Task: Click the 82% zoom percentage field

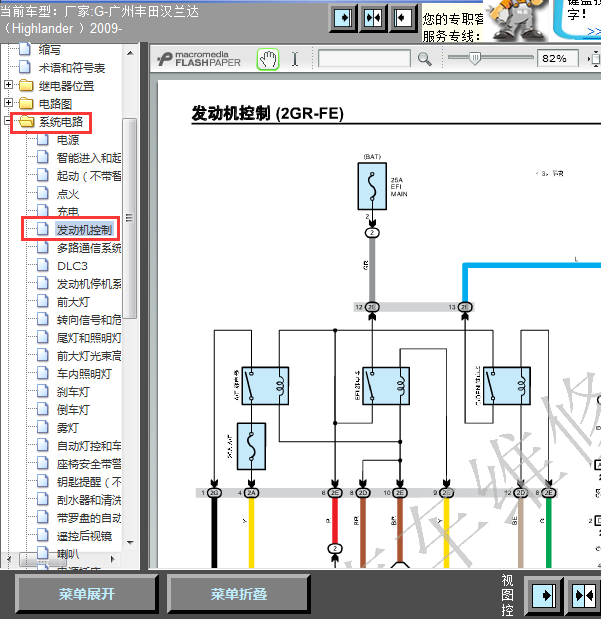Action: (x=558, y=59)
